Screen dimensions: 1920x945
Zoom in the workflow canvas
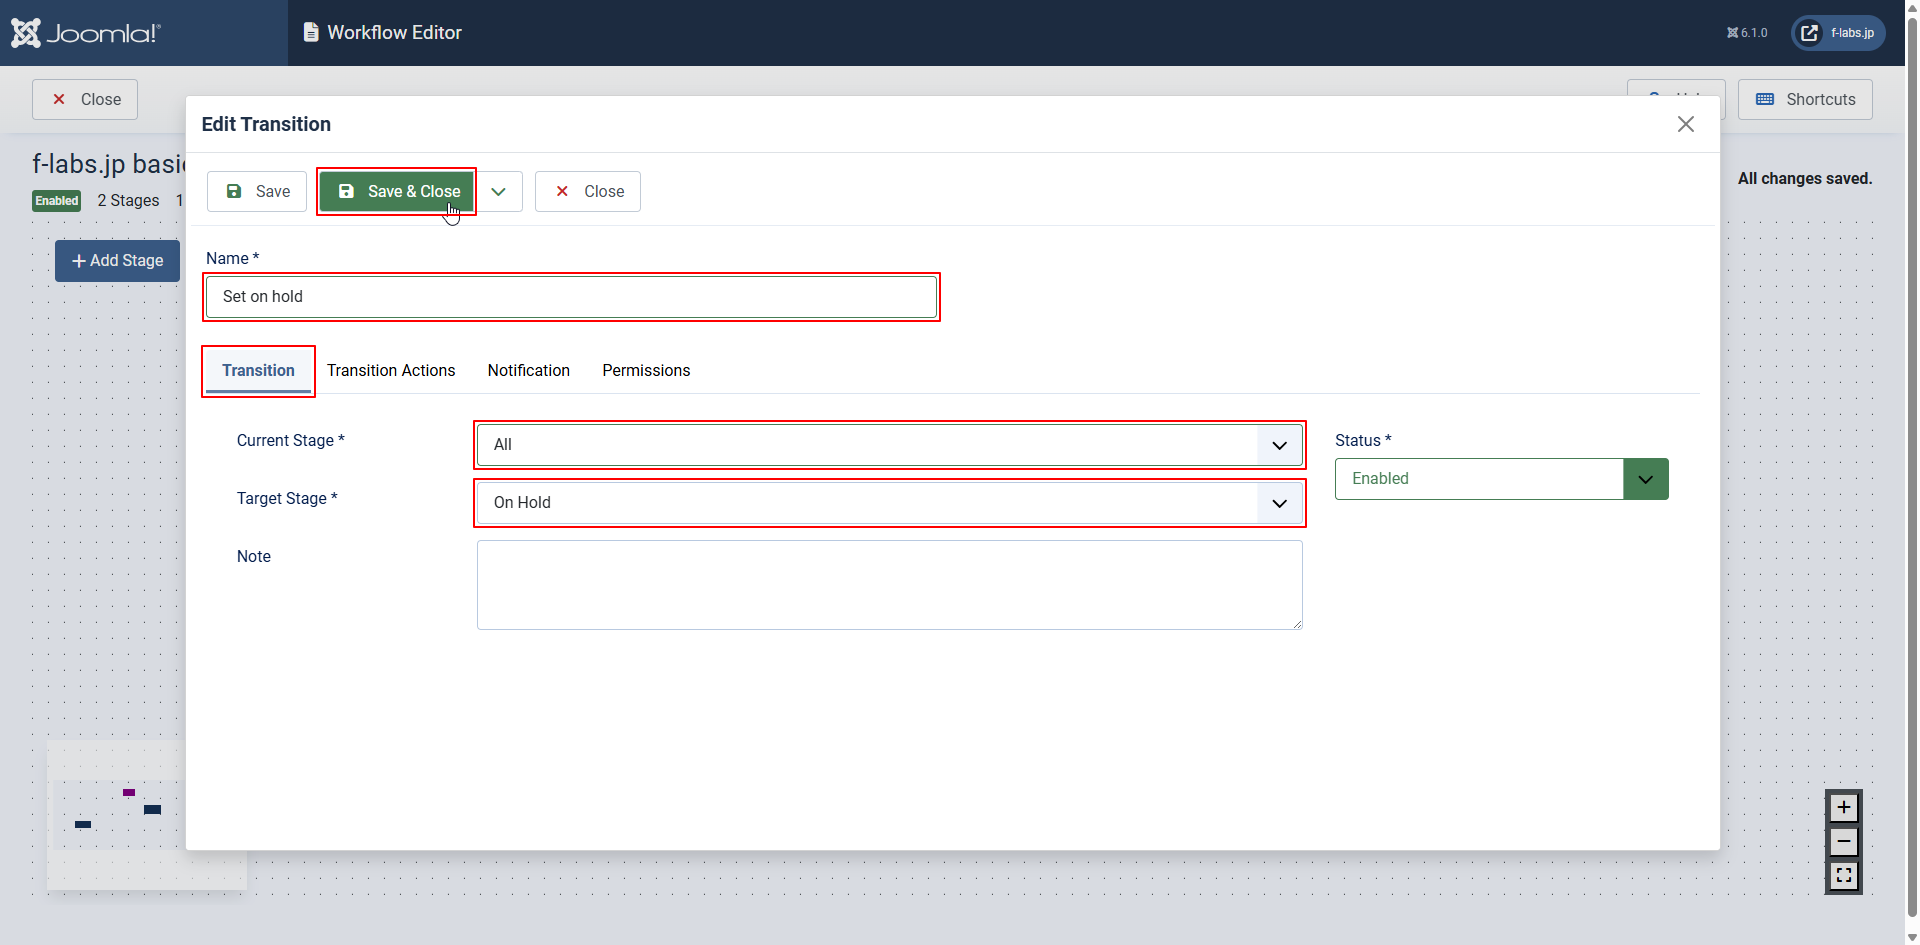tap(1843, 808)
